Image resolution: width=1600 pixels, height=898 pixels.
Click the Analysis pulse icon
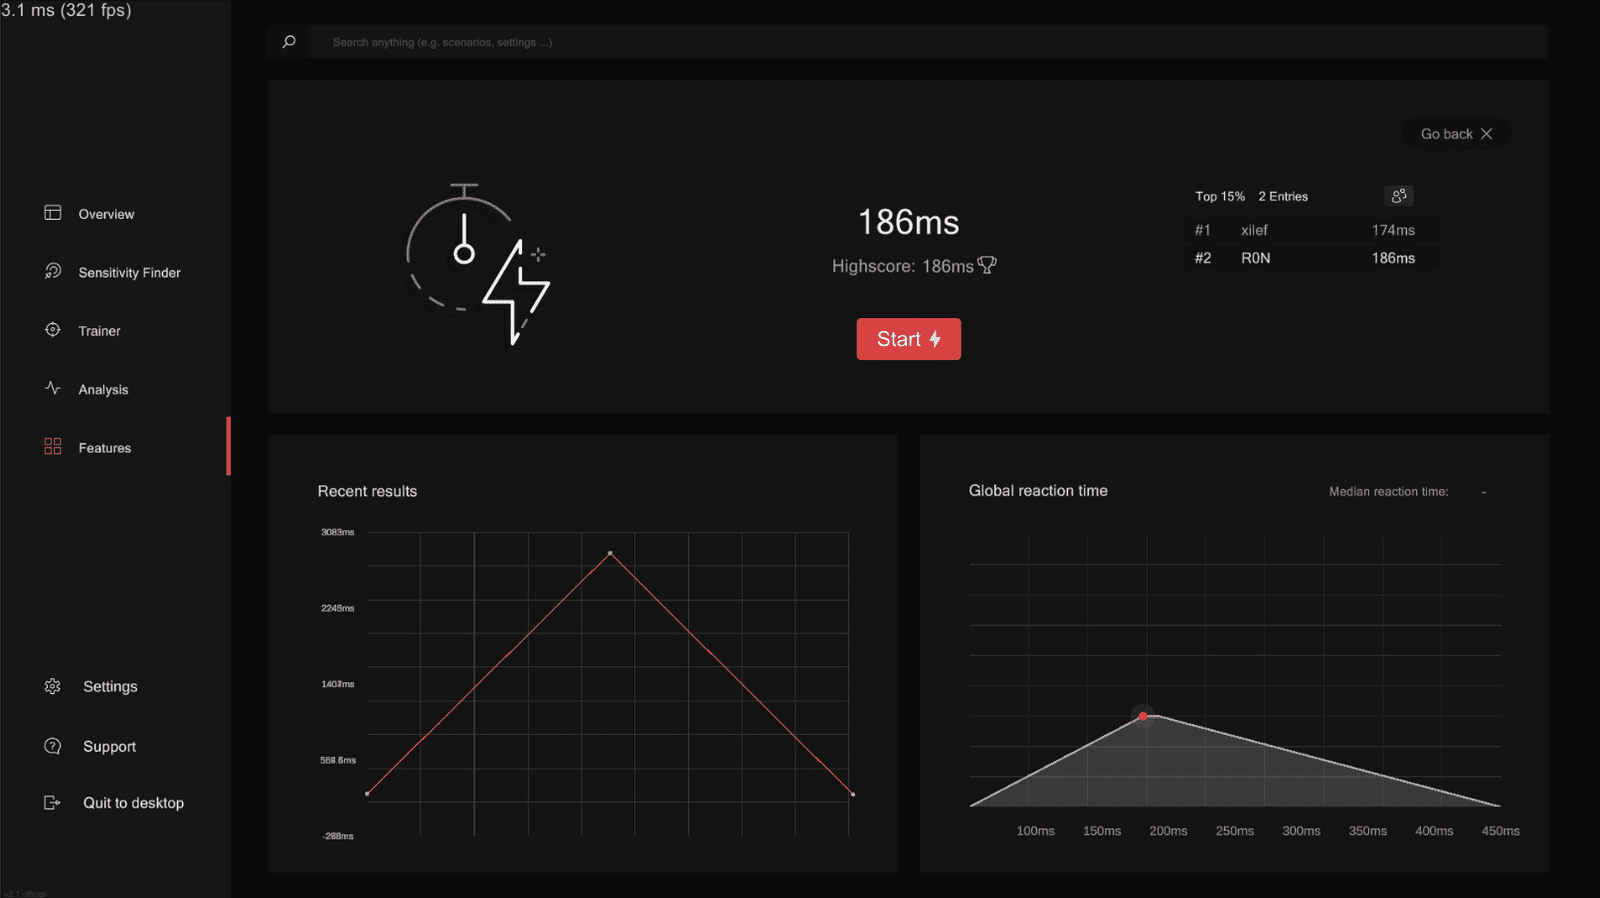click(53, 388)
